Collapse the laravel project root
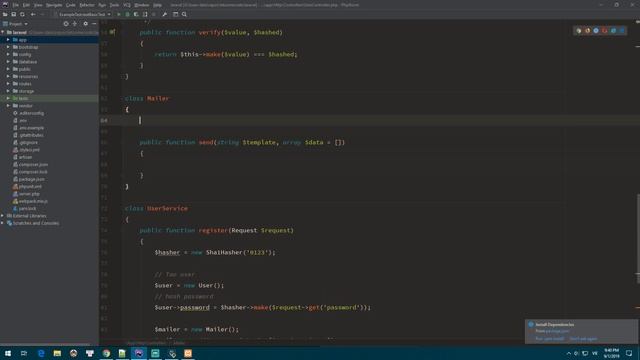 [3, 32]
